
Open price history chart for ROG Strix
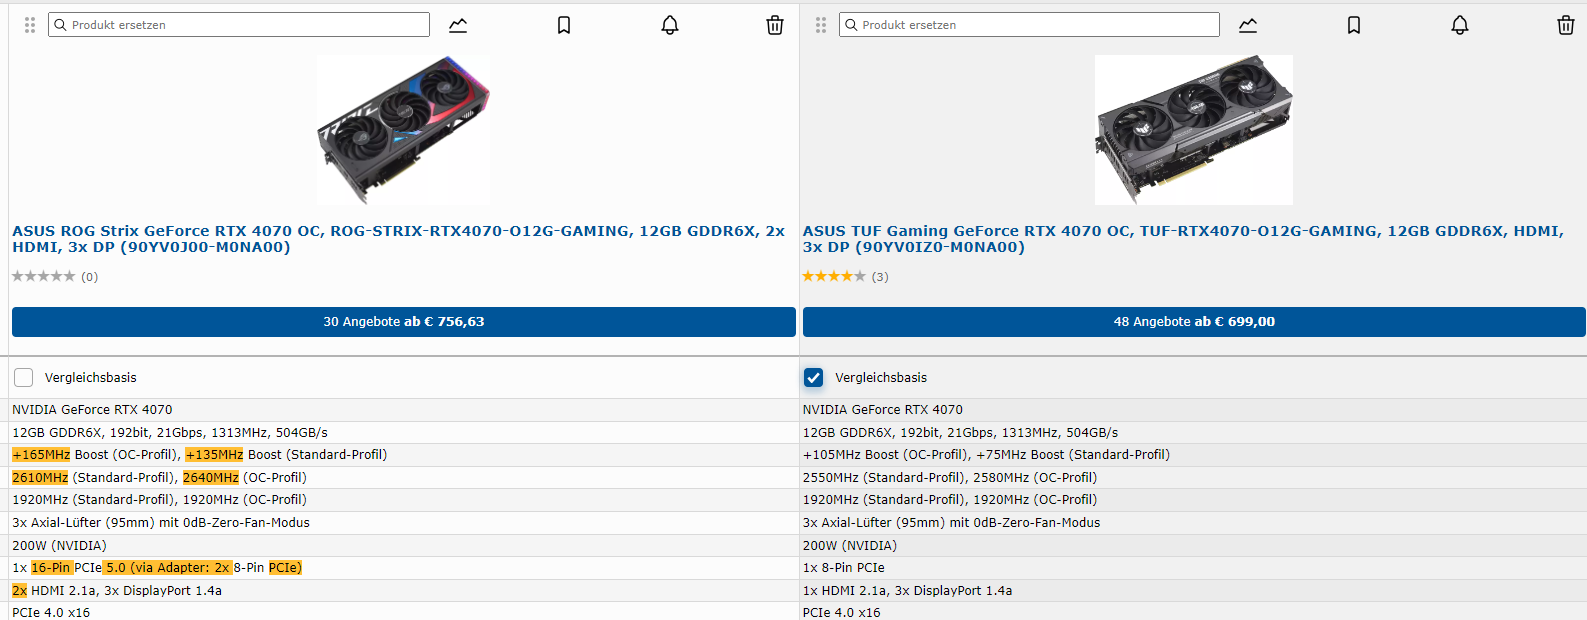click(x=458, y=25)
